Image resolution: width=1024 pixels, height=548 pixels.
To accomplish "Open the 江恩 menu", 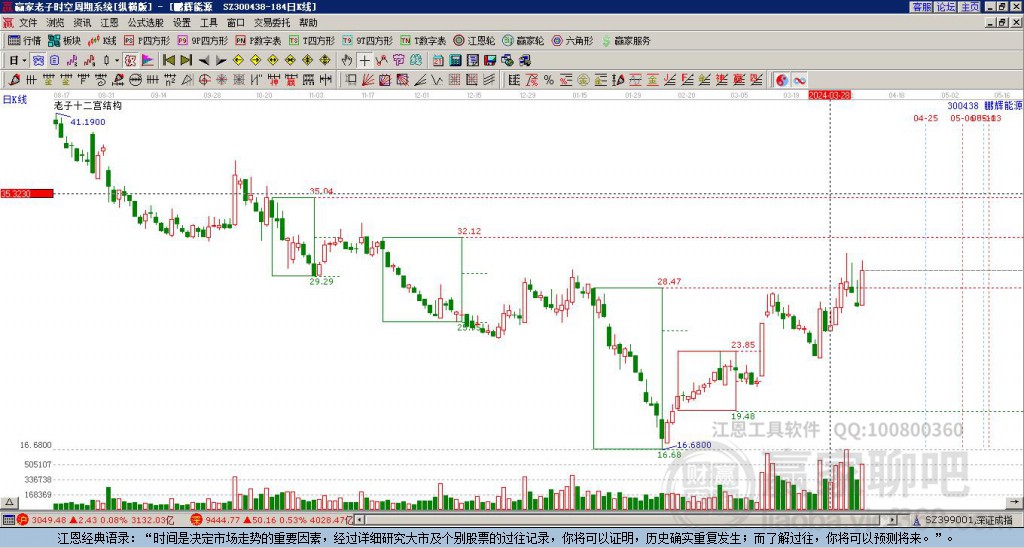I will click(109, 23).
